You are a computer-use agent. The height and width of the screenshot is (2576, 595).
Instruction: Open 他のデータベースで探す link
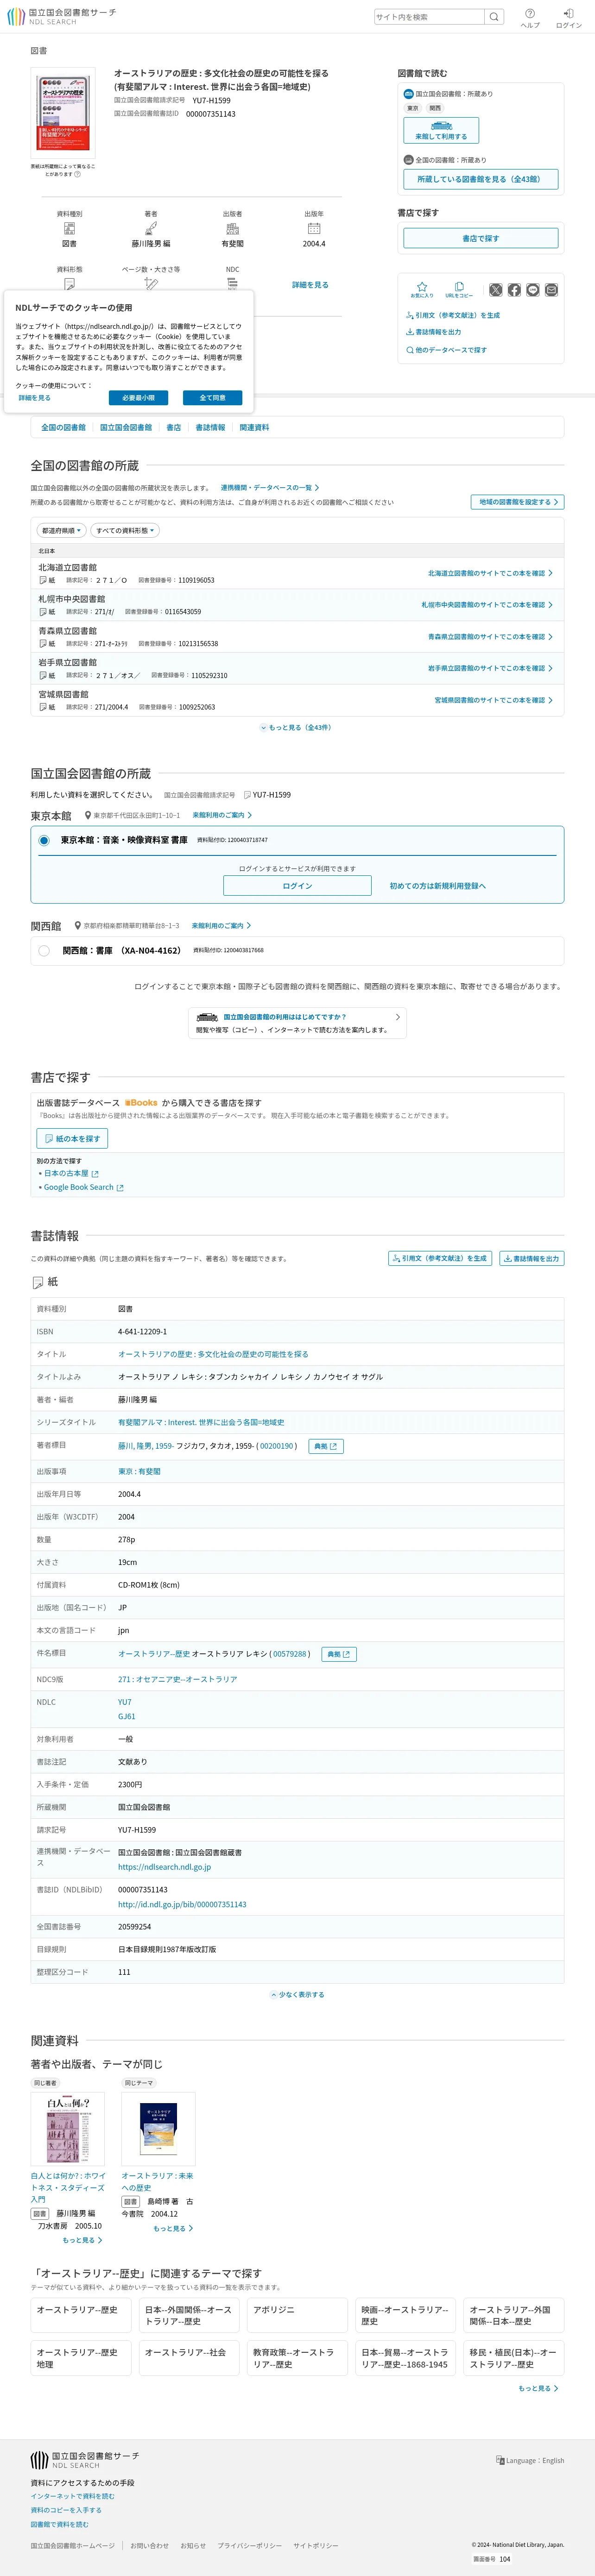tap(447, 350)
